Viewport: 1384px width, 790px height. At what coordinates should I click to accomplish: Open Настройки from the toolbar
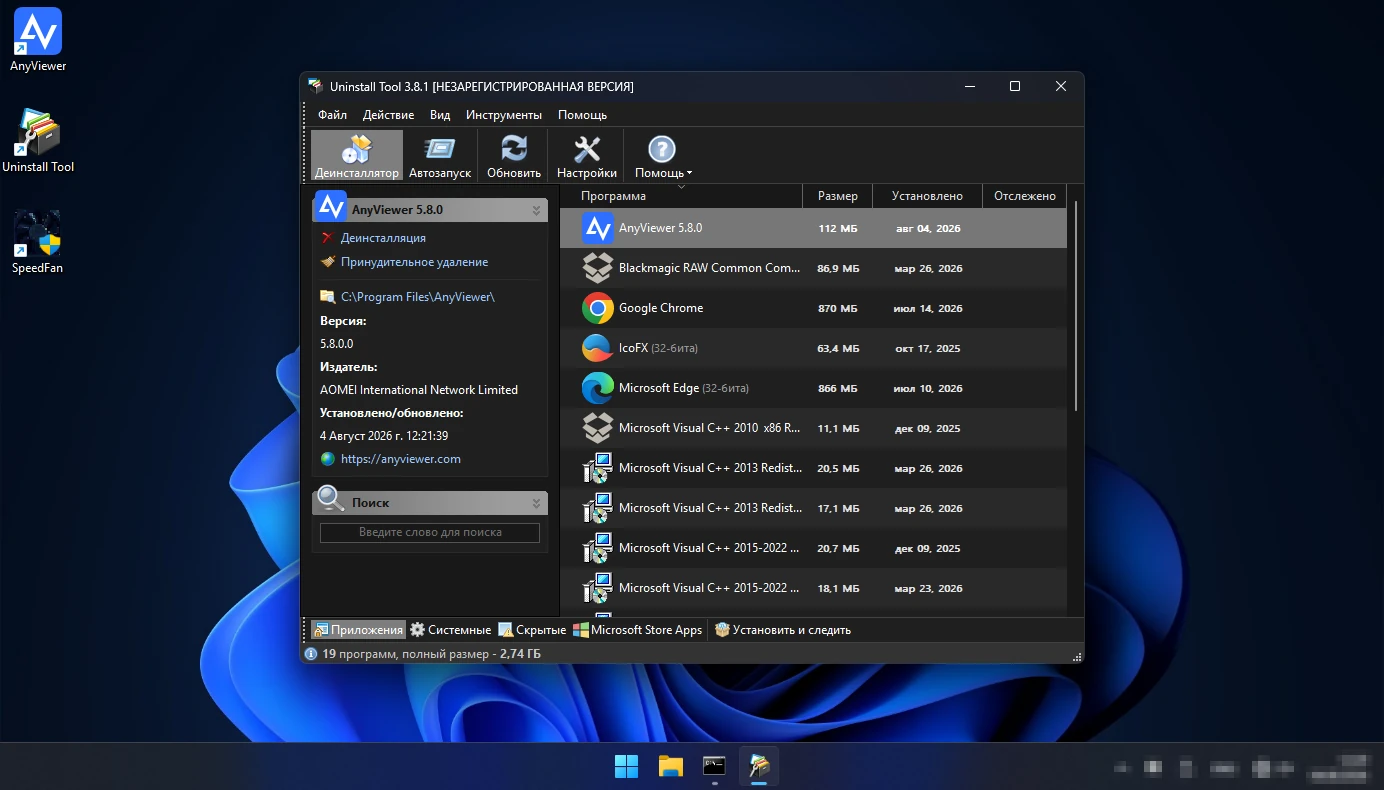(587, 156)
